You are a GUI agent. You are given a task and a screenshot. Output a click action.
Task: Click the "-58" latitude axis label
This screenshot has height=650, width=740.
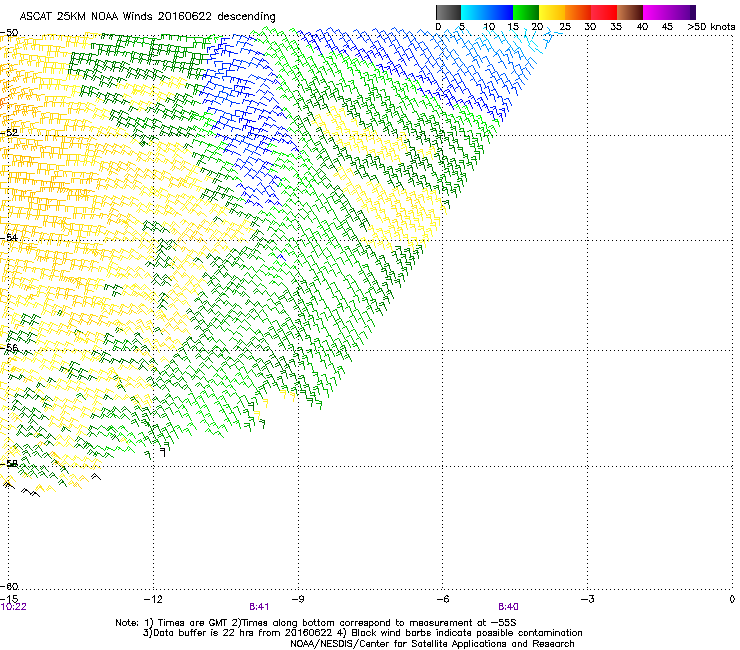click(x=9, y=464)
